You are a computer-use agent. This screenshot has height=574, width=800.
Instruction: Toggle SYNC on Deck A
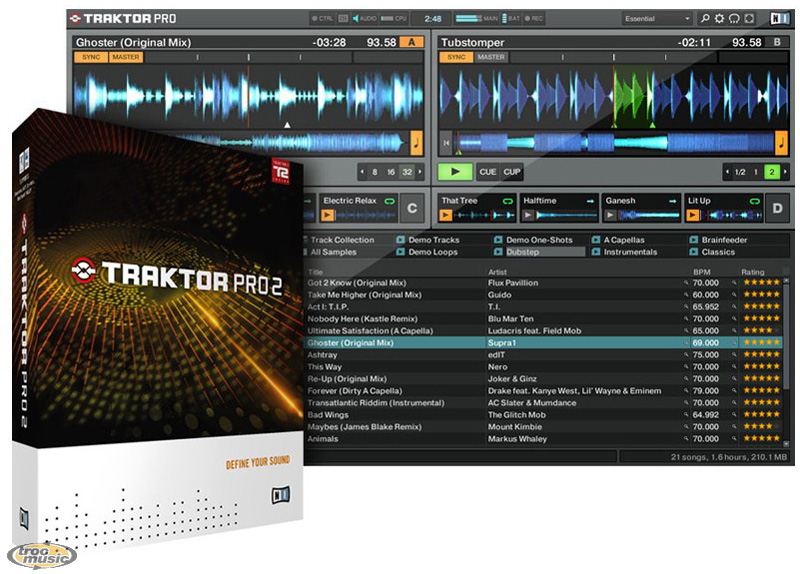89,58
